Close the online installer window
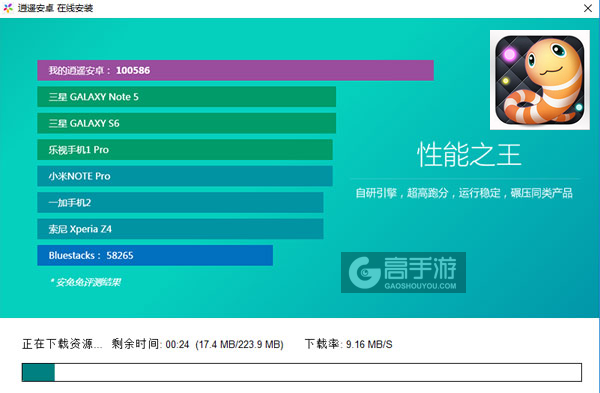The height and width of the screenshot is (393, 600). pos(588,8)
